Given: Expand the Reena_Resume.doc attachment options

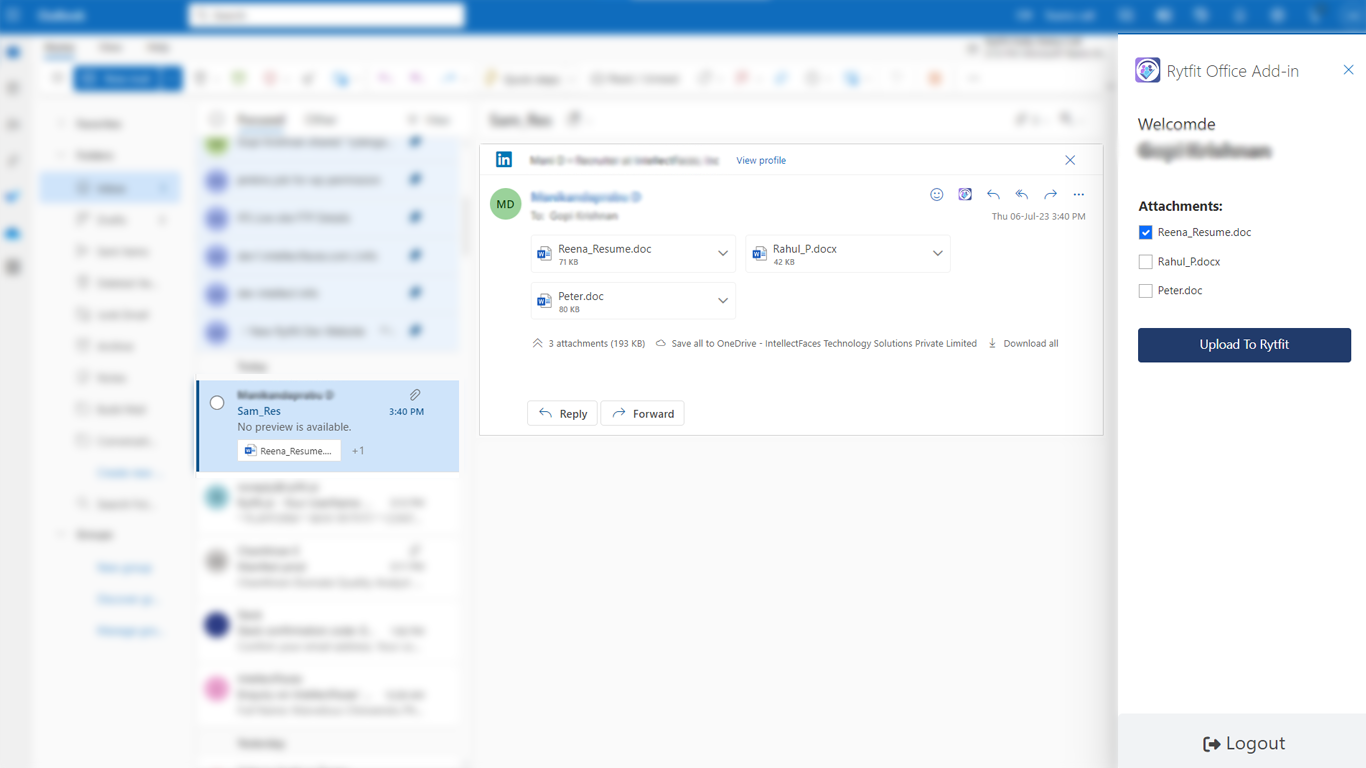Looking at the screenshot, I should 723,254.
